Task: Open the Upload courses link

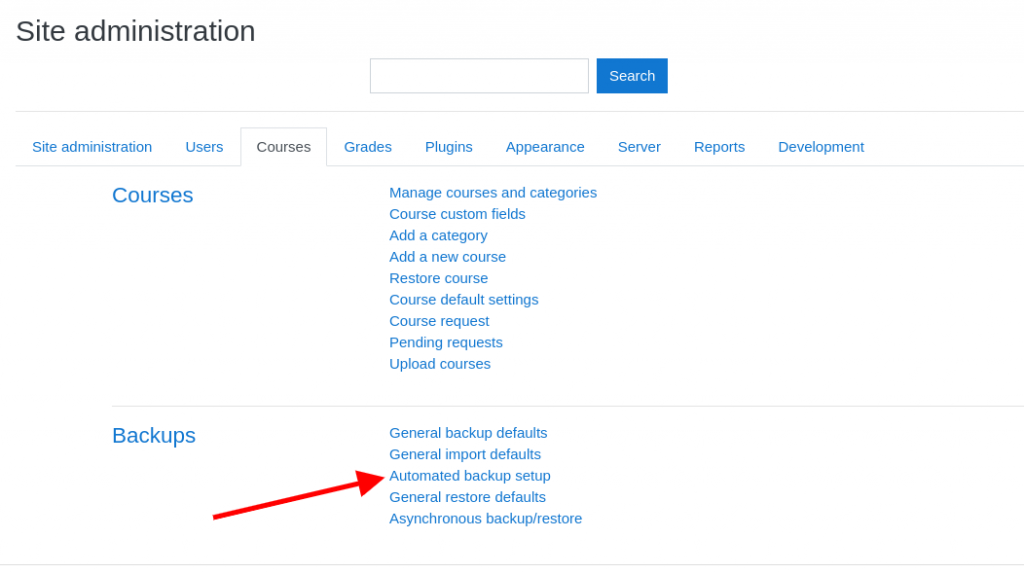Action: 439,364
